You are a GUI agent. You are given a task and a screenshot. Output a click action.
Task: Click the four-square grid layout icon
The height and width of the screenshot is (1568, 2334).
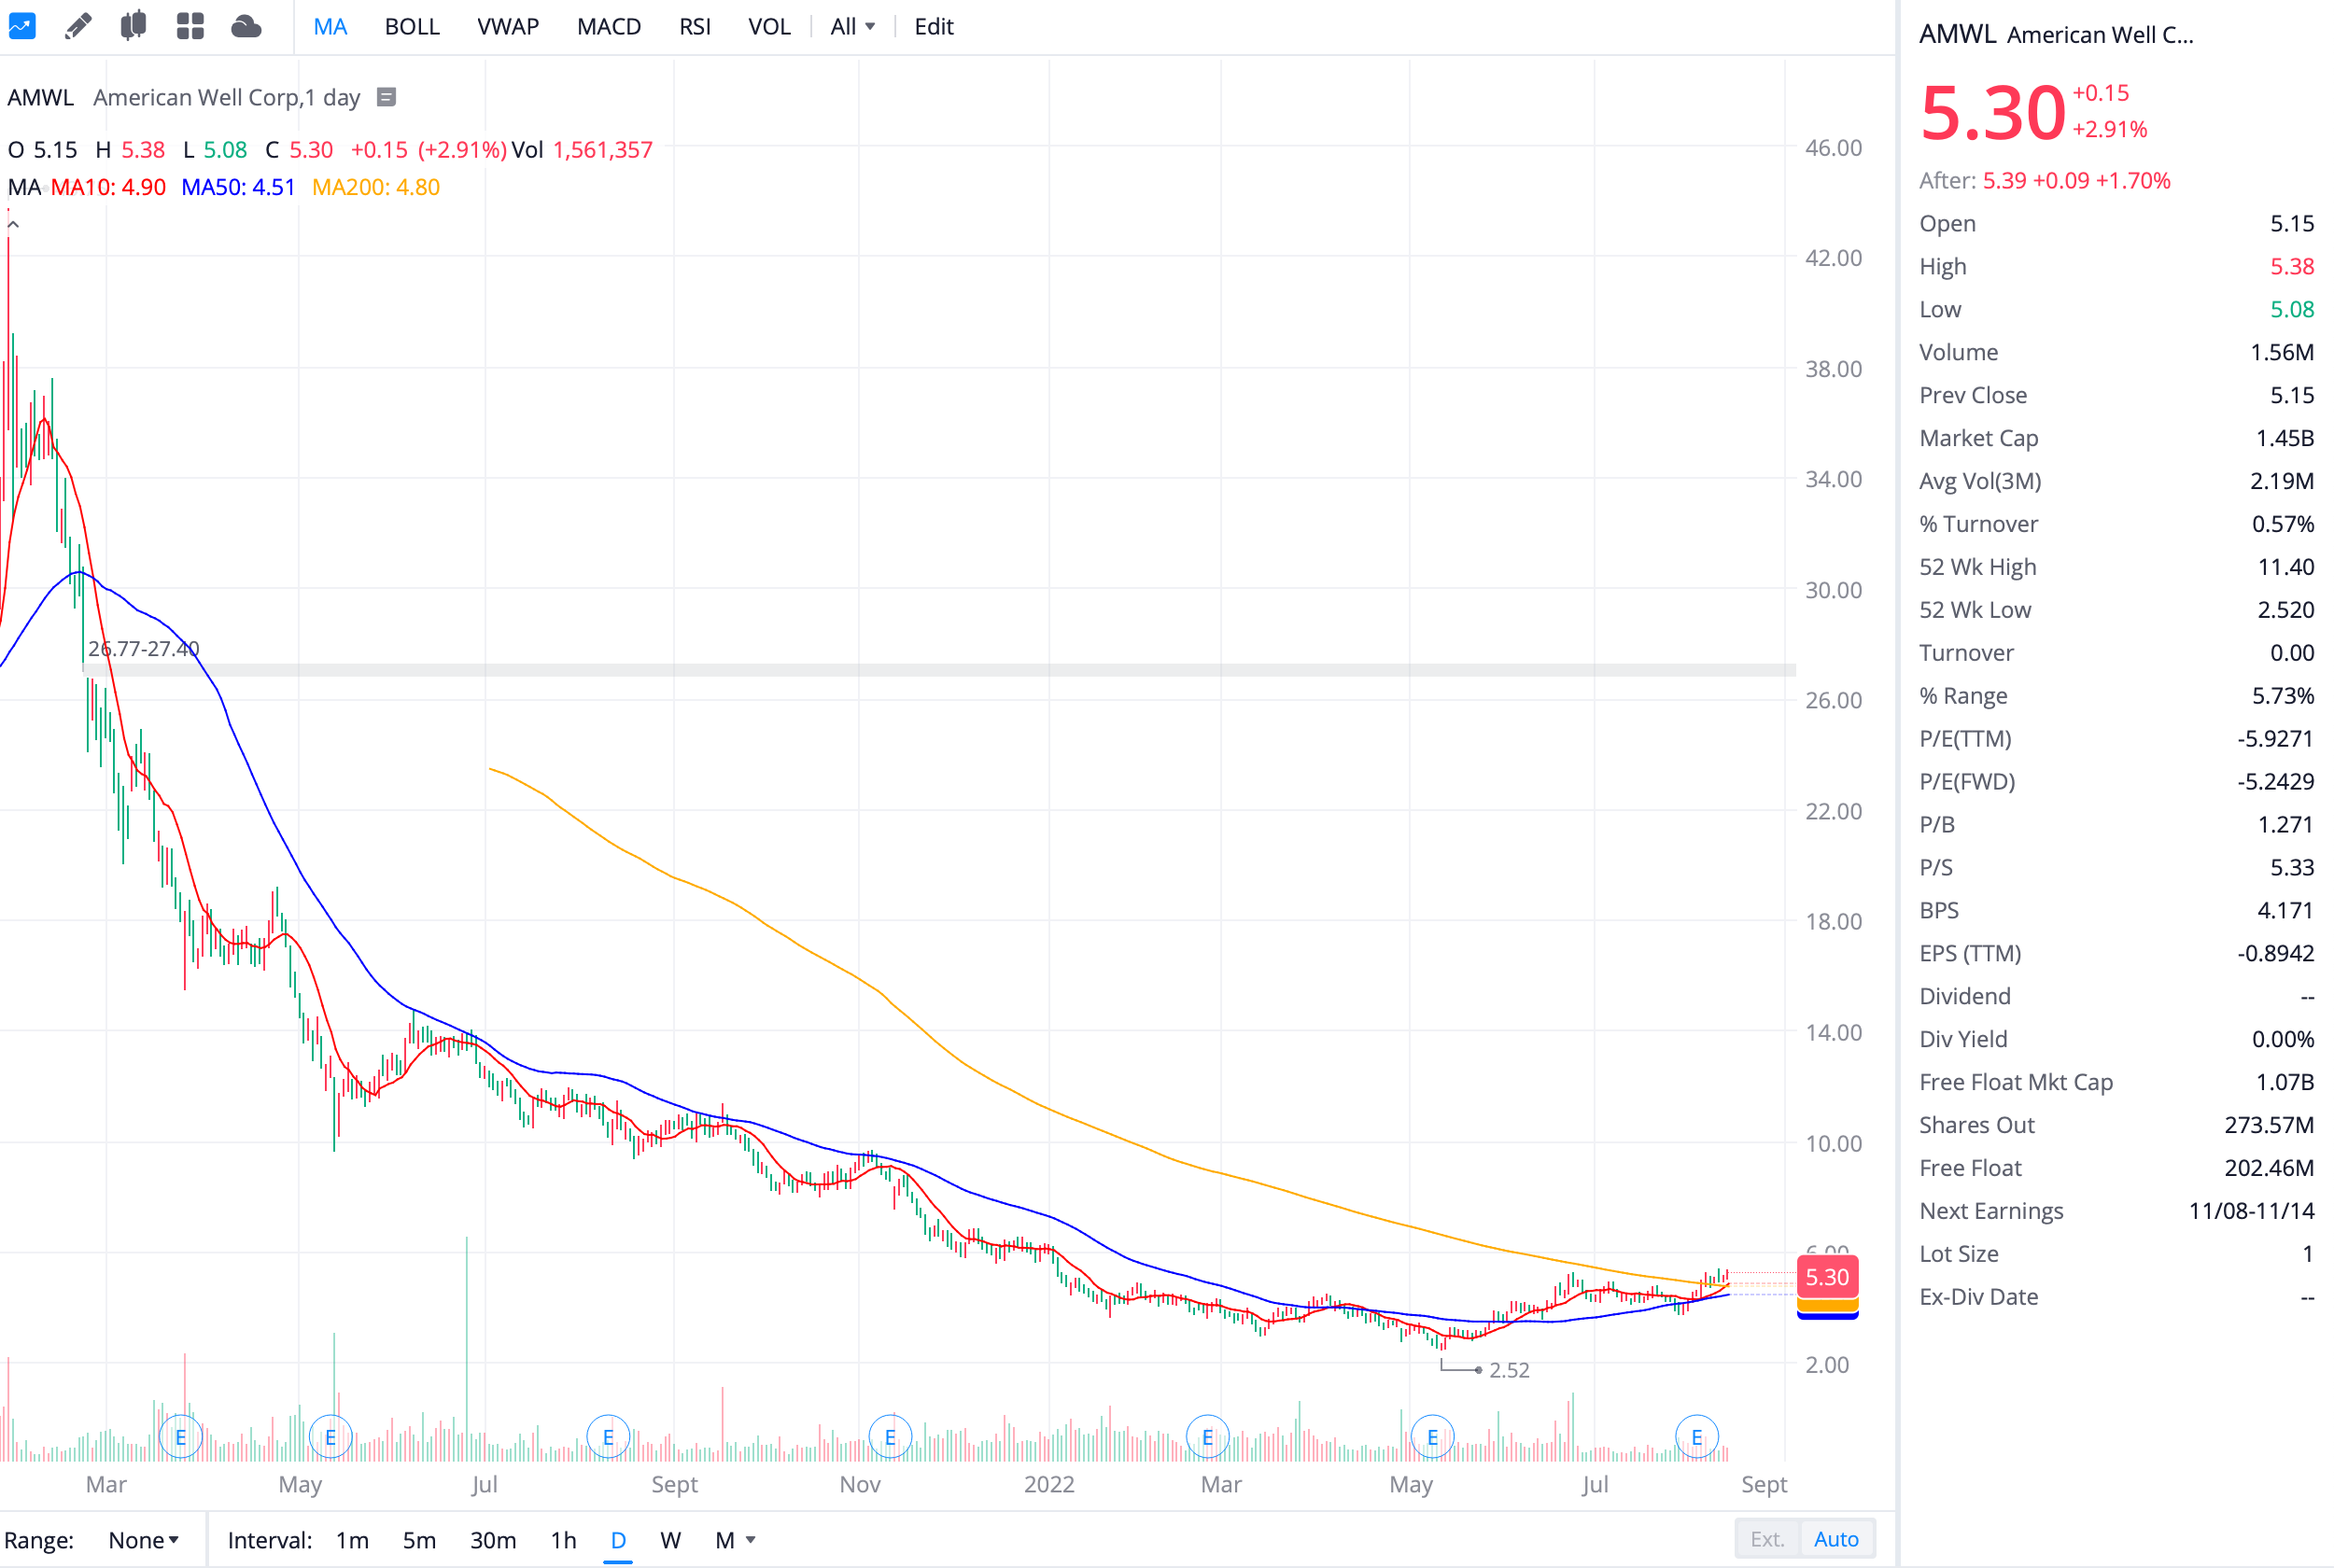click(x=190, y=26)
